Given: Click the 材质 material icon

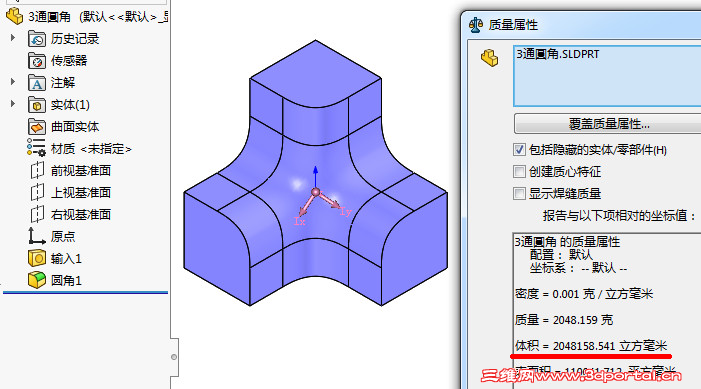Looking at the screenshot, I should click(x=36, y=148).
